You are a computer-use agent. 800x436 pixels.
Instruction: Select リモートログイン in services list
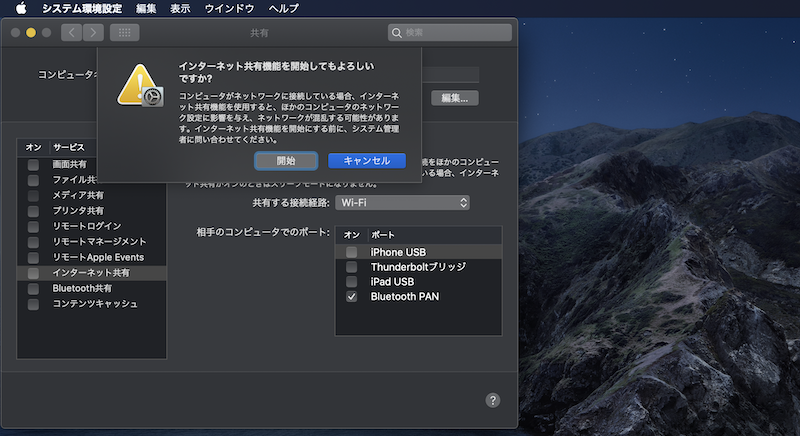tap(86, 226)
